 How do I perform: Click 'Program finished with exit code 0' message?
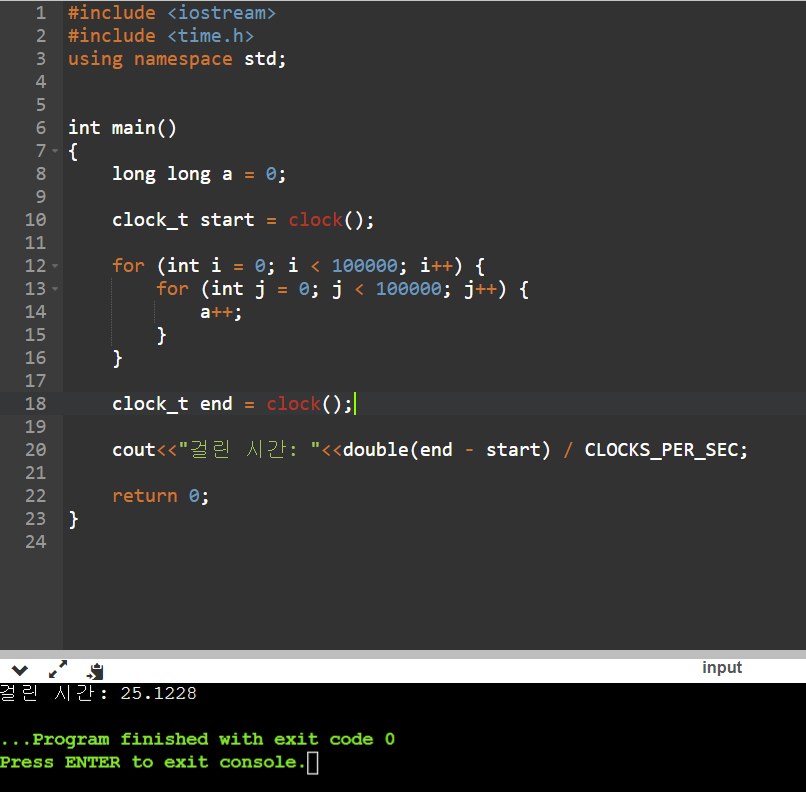coord(214,739)
